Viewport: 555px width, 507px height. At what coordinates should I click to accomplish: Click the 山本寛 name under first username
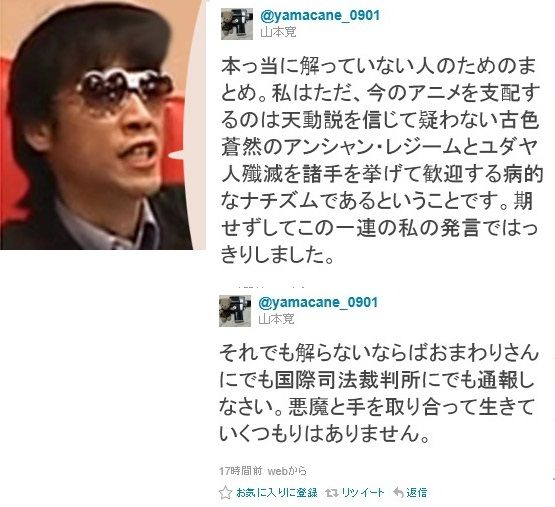point(278,32)
